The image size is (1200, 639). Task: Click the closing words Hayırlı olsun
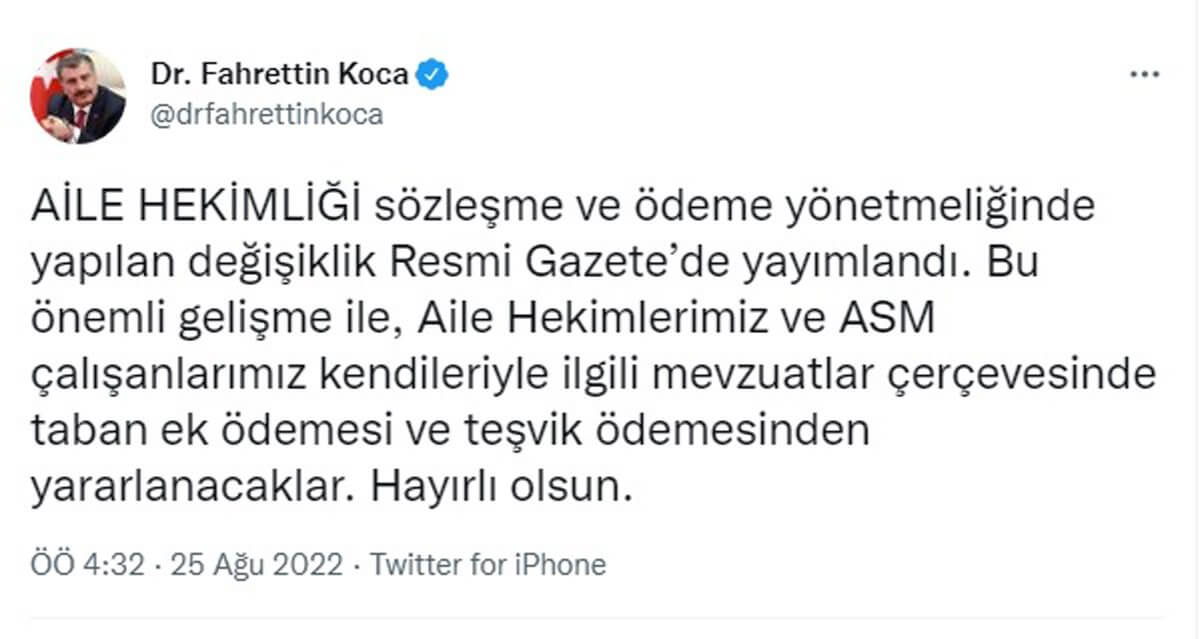(502, 487)
